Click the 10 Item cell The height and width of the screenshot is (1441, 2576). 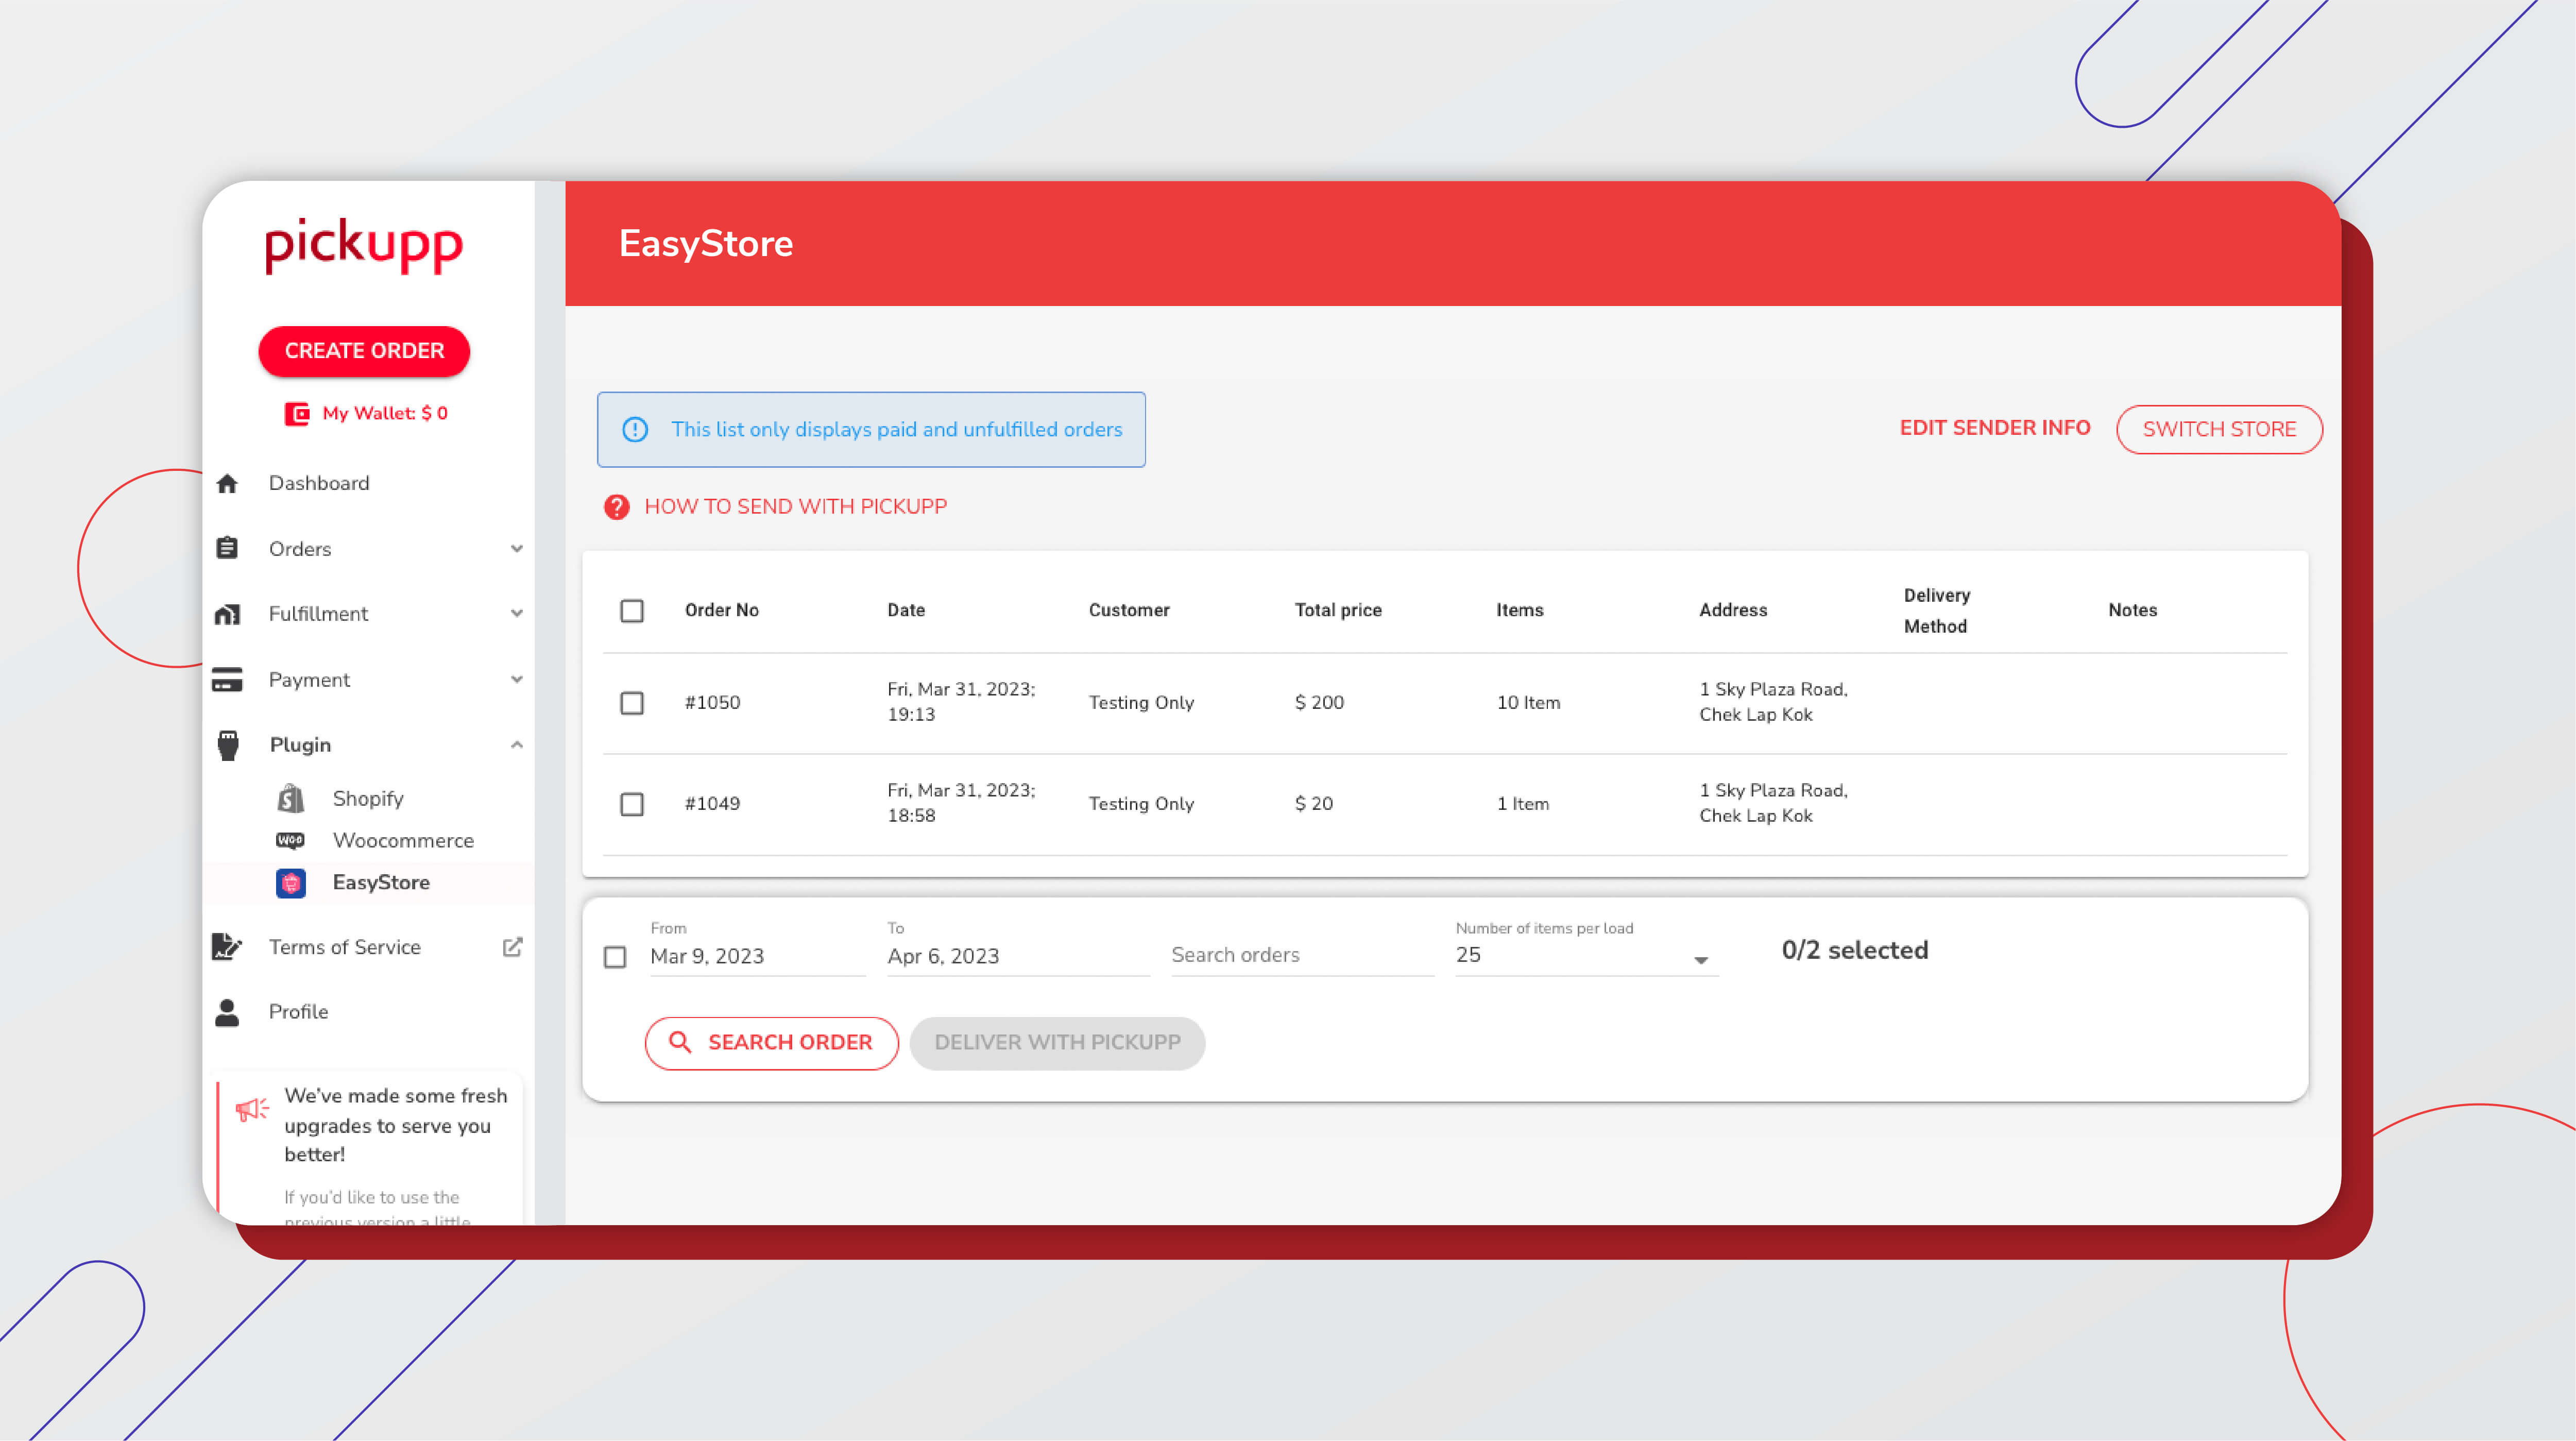click(x=1528, y=703)
